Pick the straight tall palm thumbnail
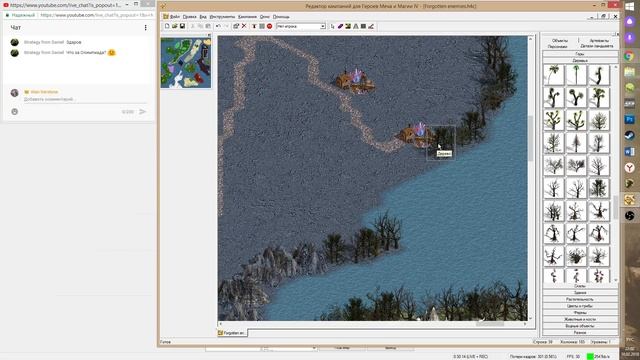 576,75
